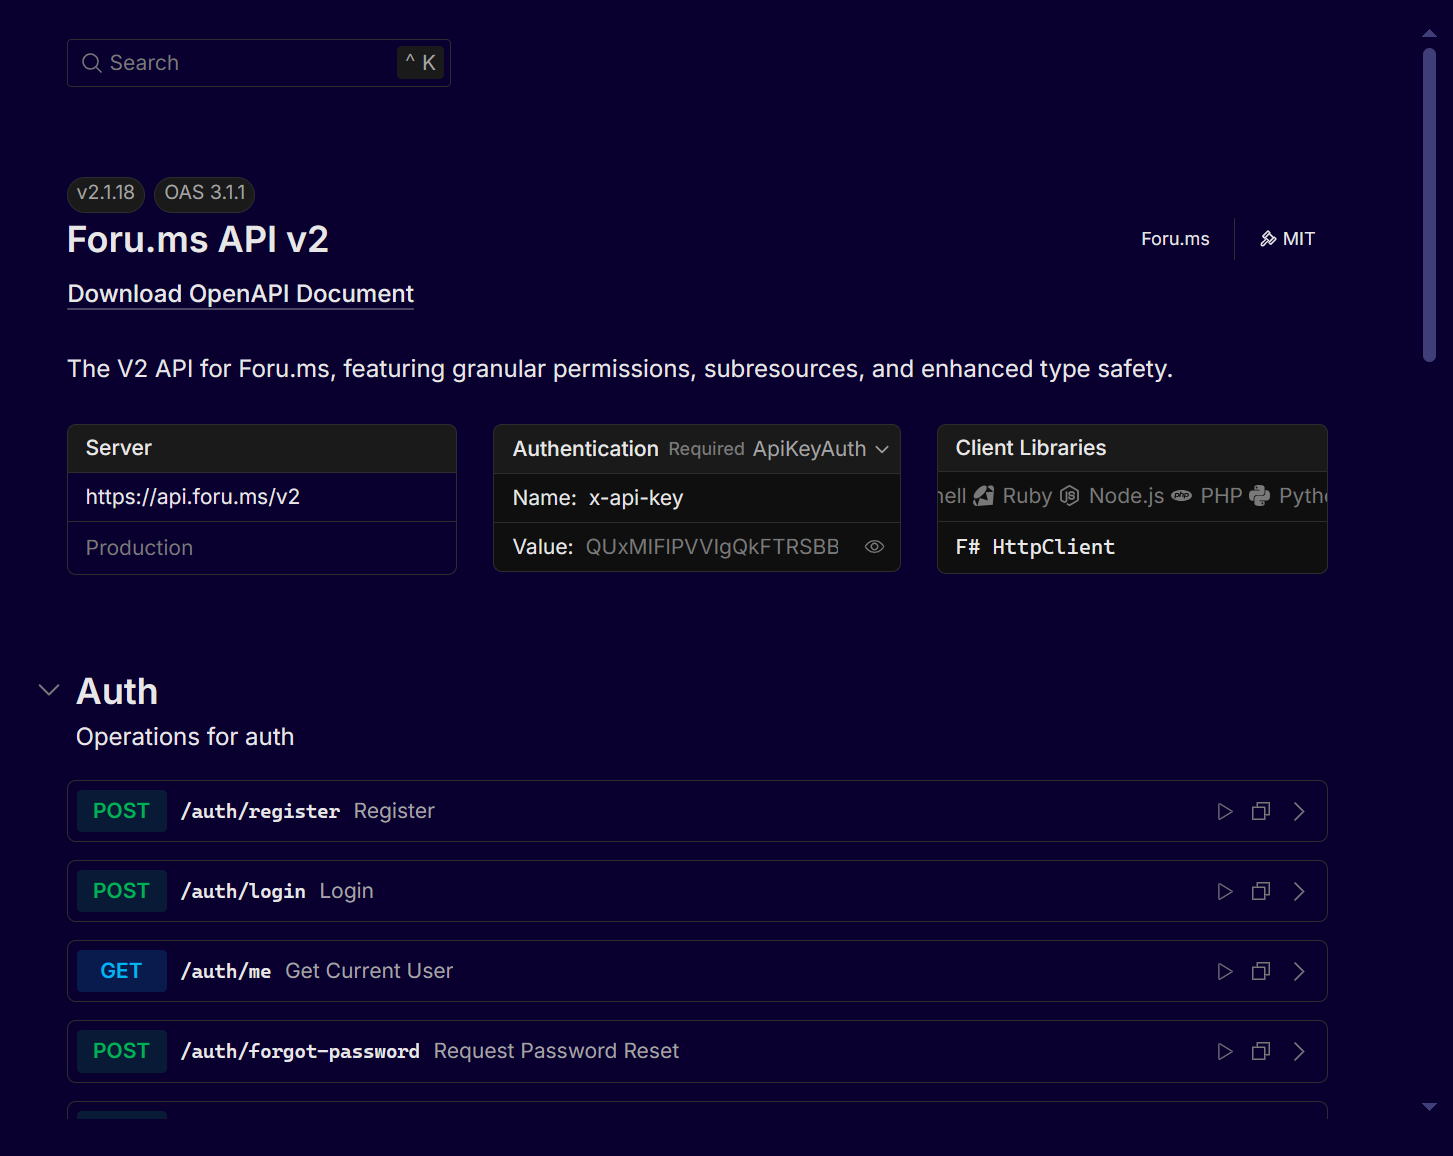Click the play icon on /auth/me
The height and width of the screenshot is (1156, 1453).
tap(1225, 971)
